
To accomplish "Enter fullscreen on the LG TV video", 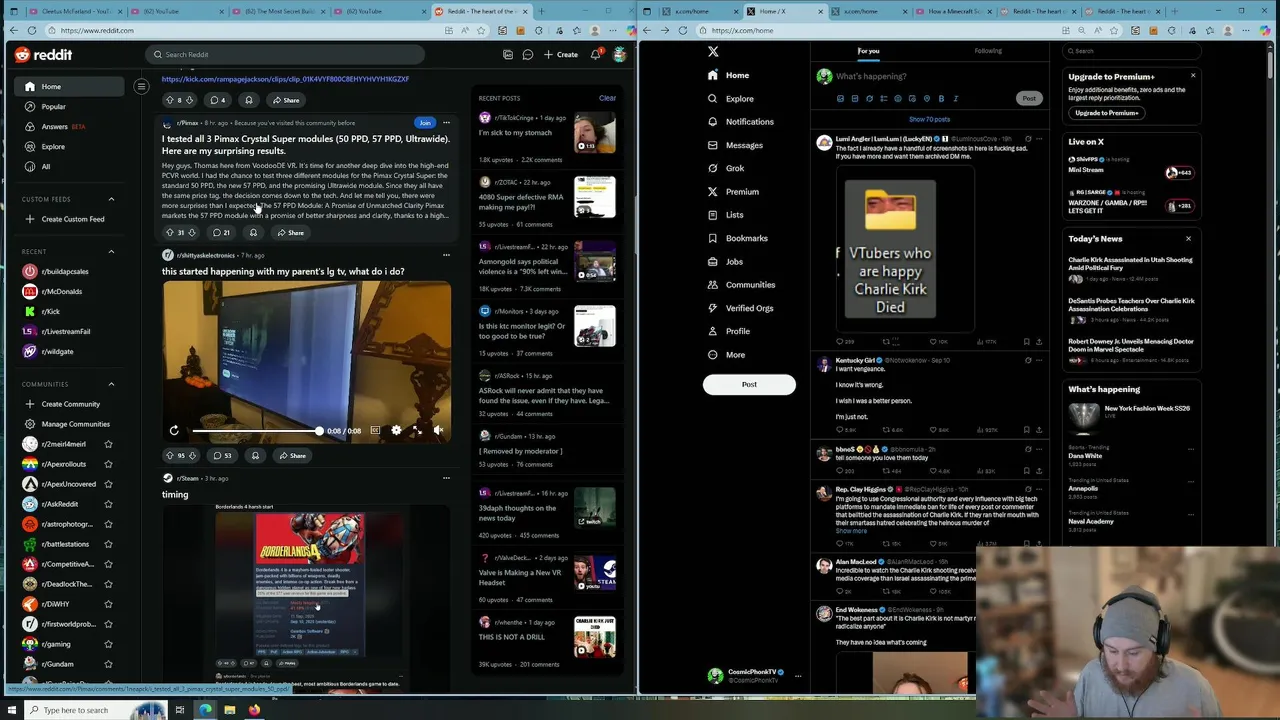I will point(417,430).
